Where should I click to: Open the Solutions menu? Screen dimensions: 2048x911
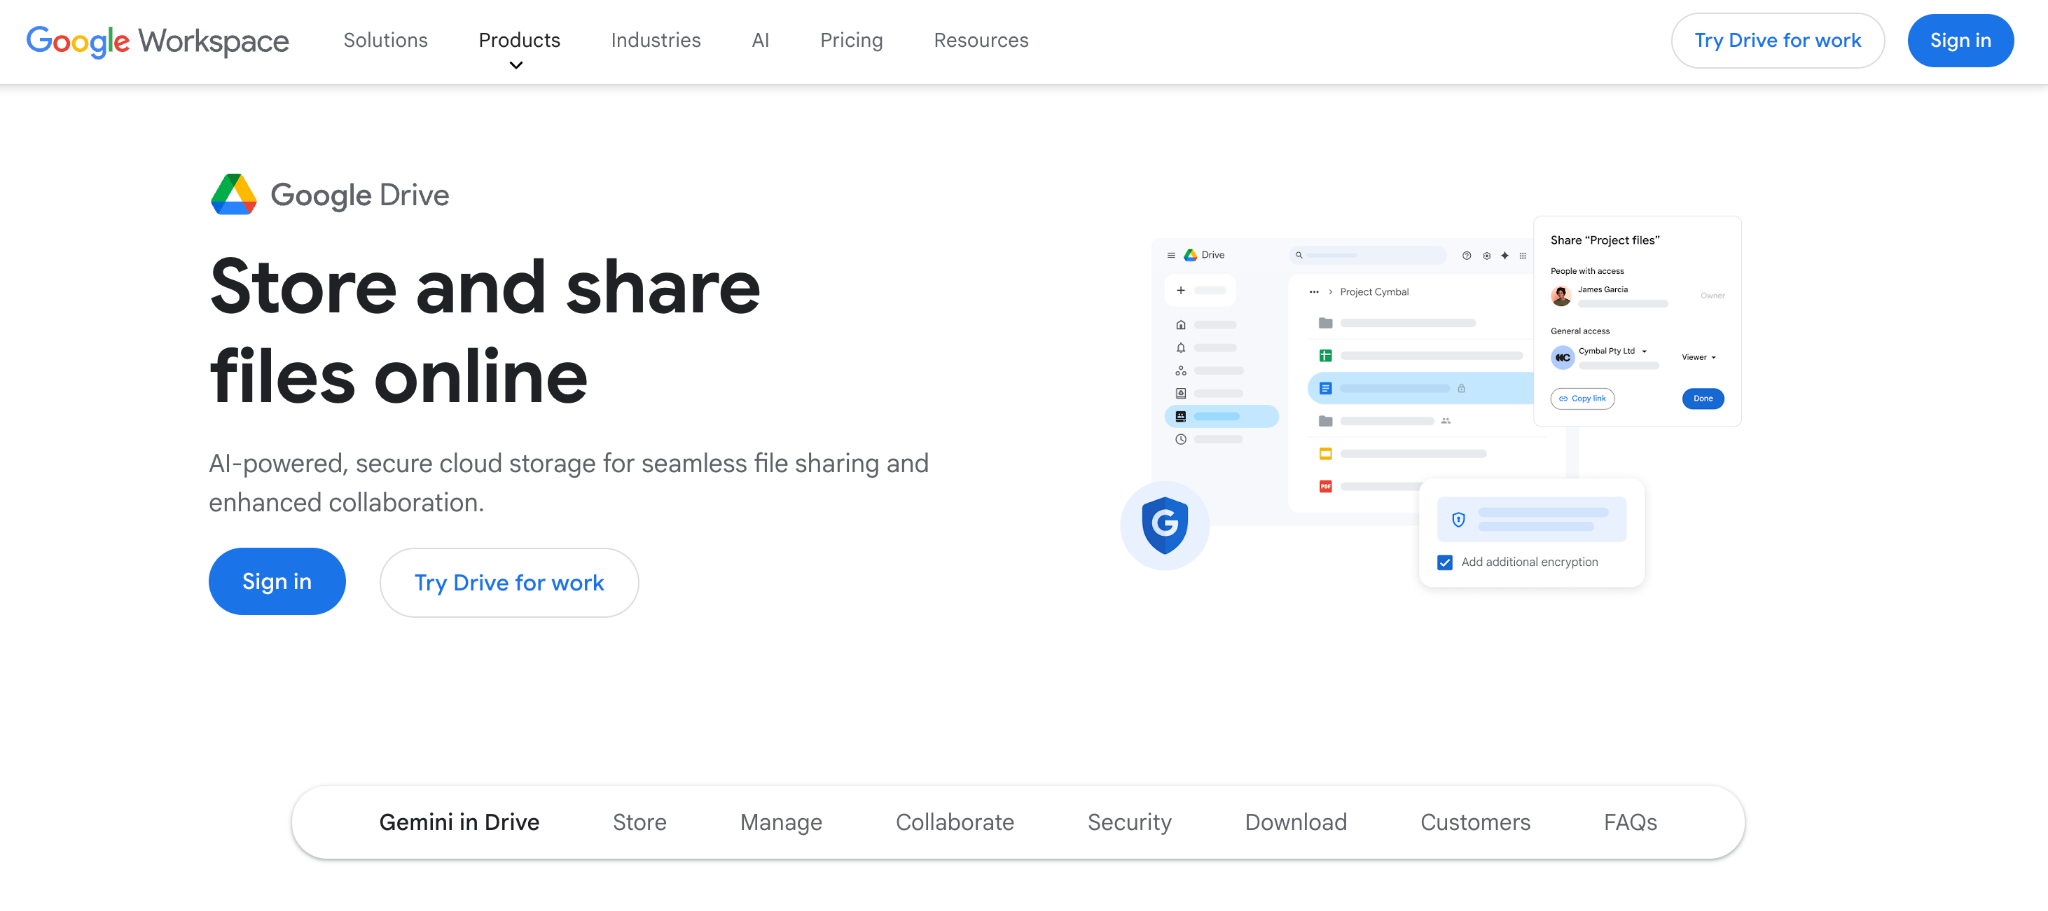click(x=386, y=40)
